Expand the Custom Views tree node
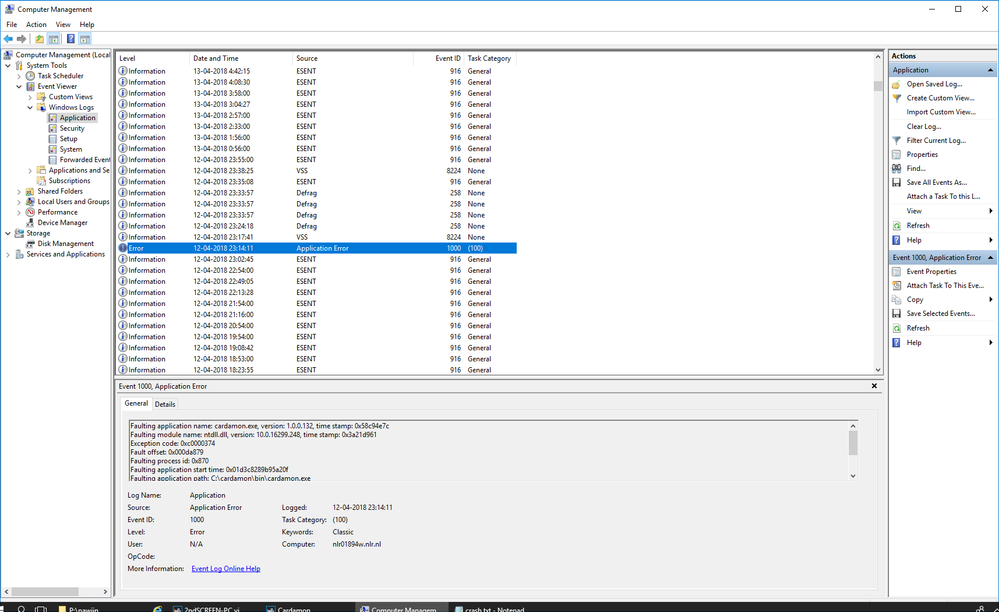The width and height of the screenshot is (999, 612). pyautogui.click(x=30, y=97)
